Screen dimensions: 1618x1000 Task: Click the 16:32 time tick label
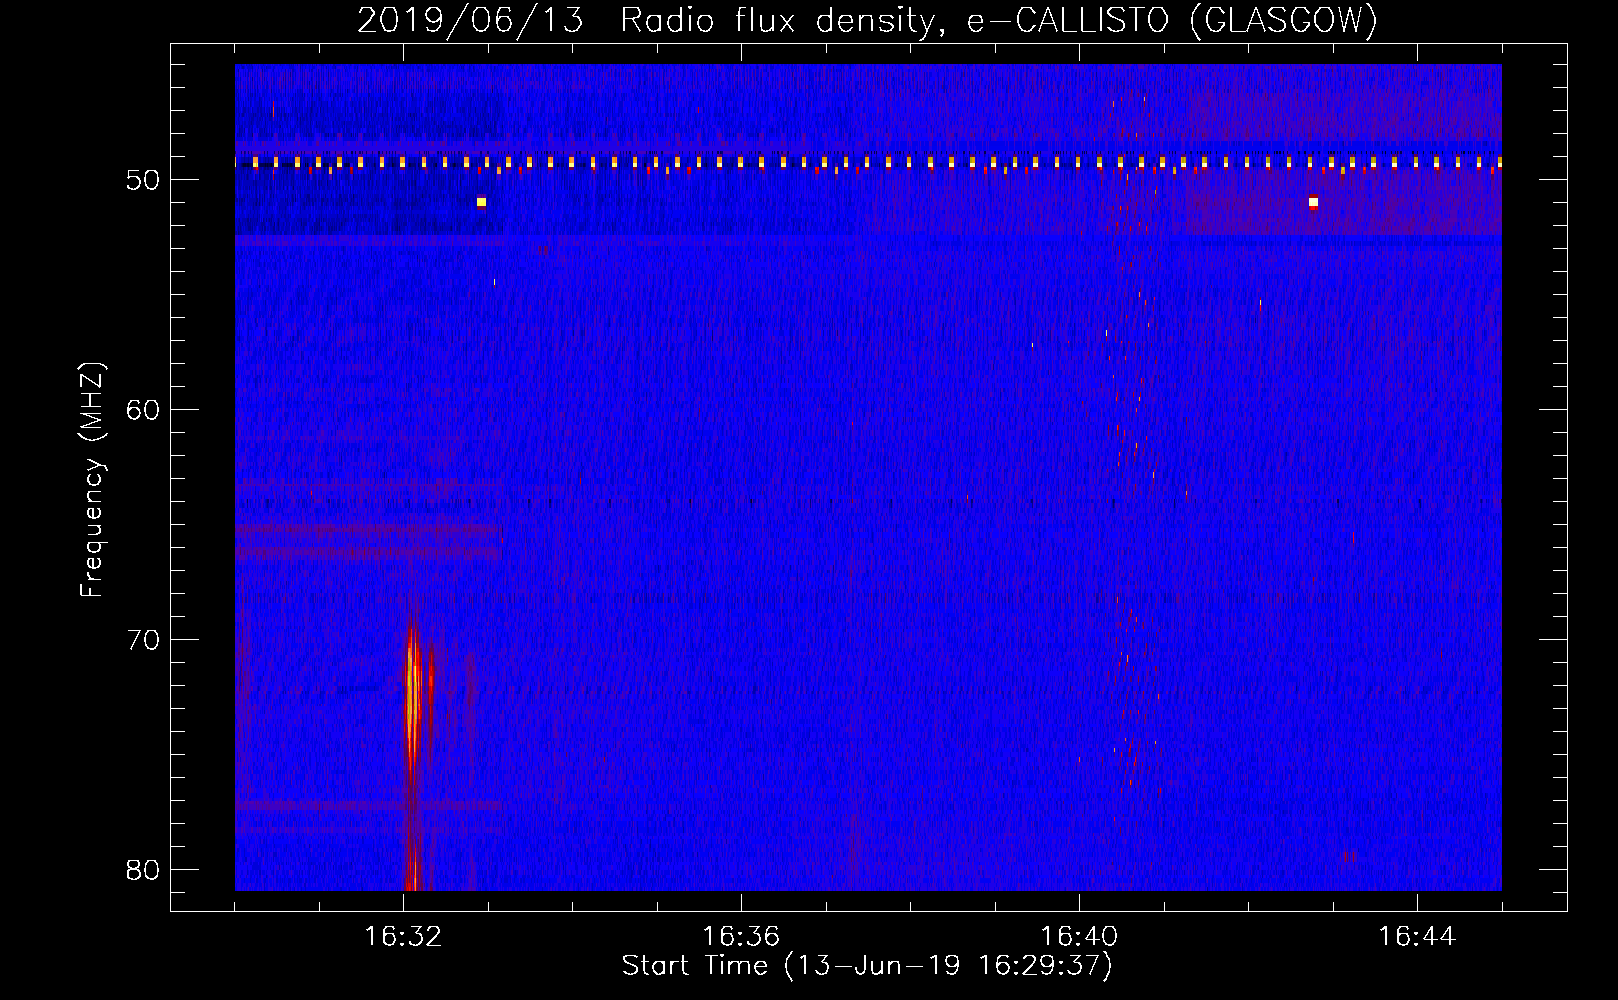[x=403, y=937]
